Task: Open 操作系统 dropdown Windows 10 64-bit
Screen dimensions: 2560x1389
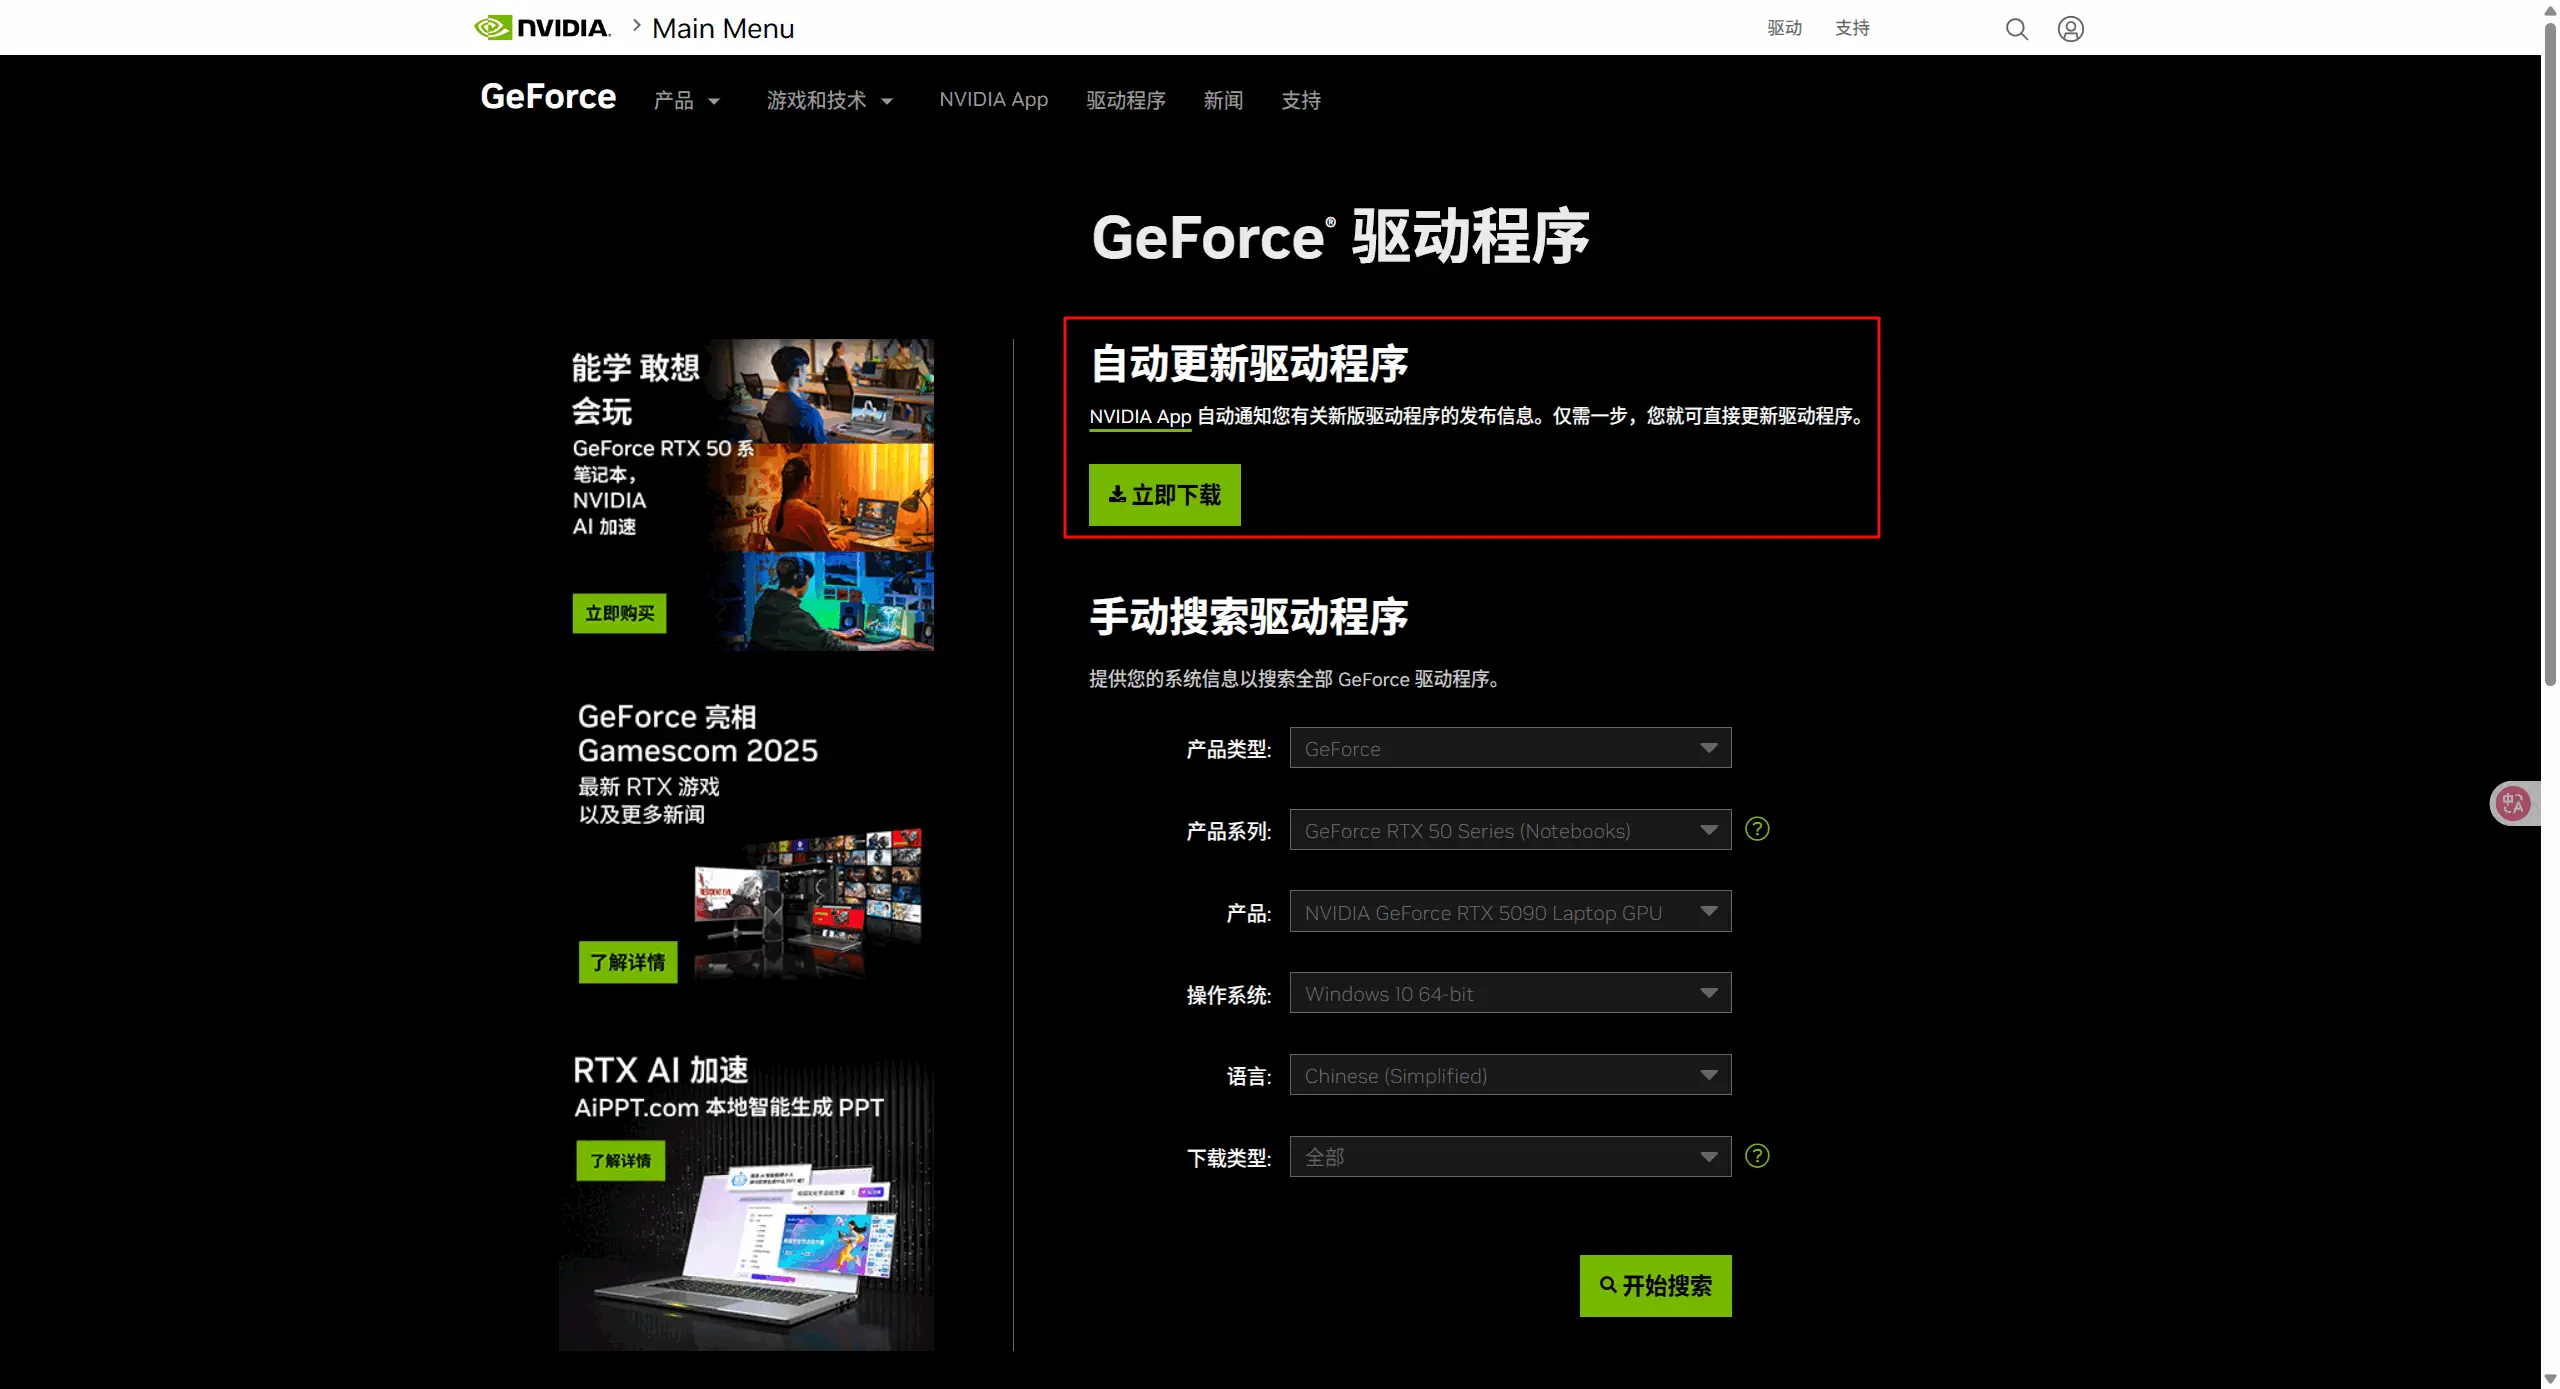Action: (x=1510, y=993)
